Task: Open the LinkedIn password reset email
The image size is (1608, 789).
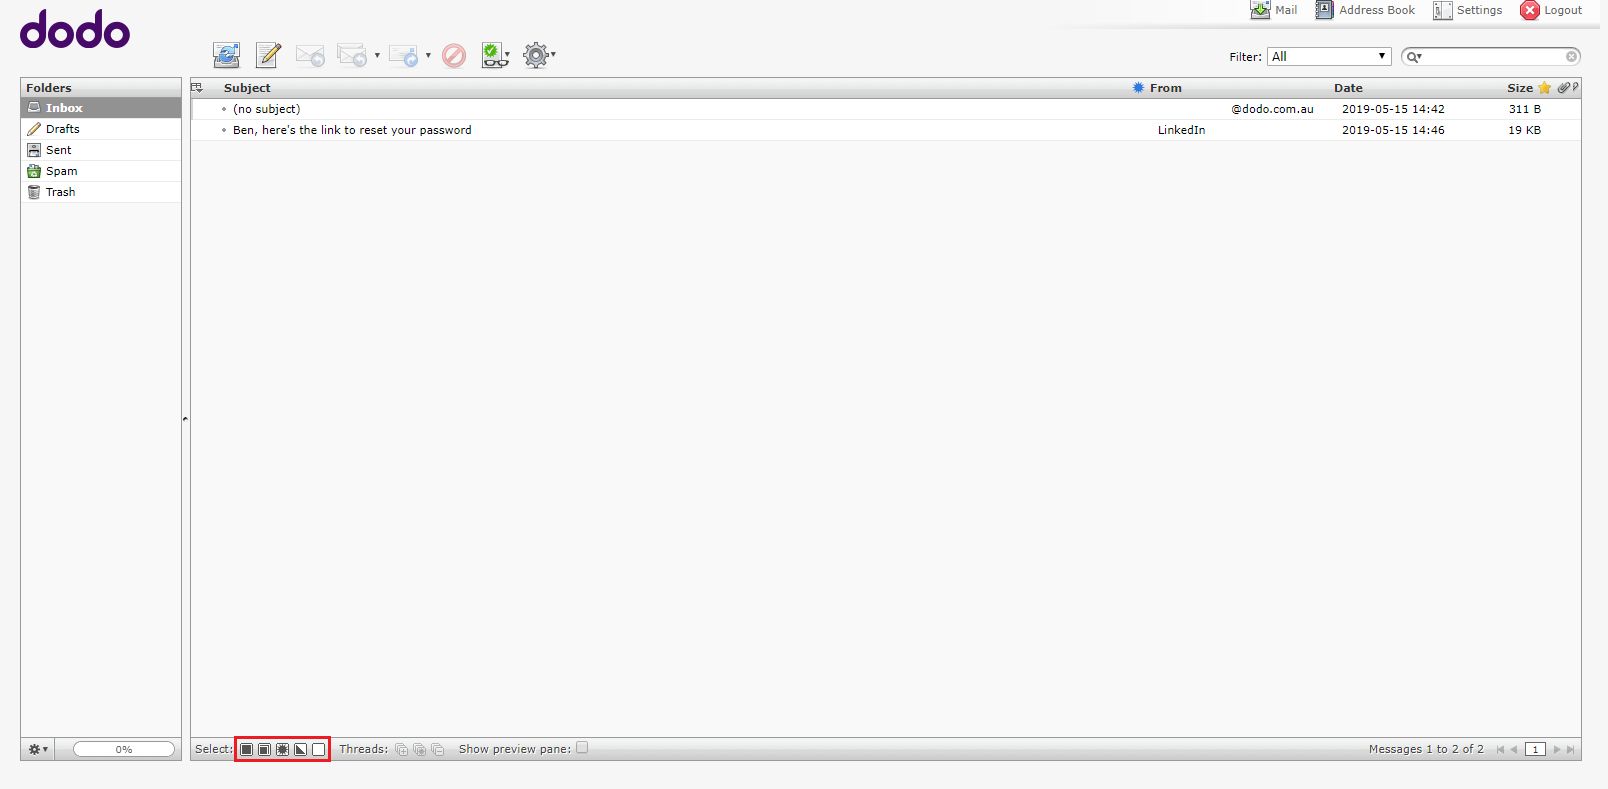Action: tap(352, 130)
